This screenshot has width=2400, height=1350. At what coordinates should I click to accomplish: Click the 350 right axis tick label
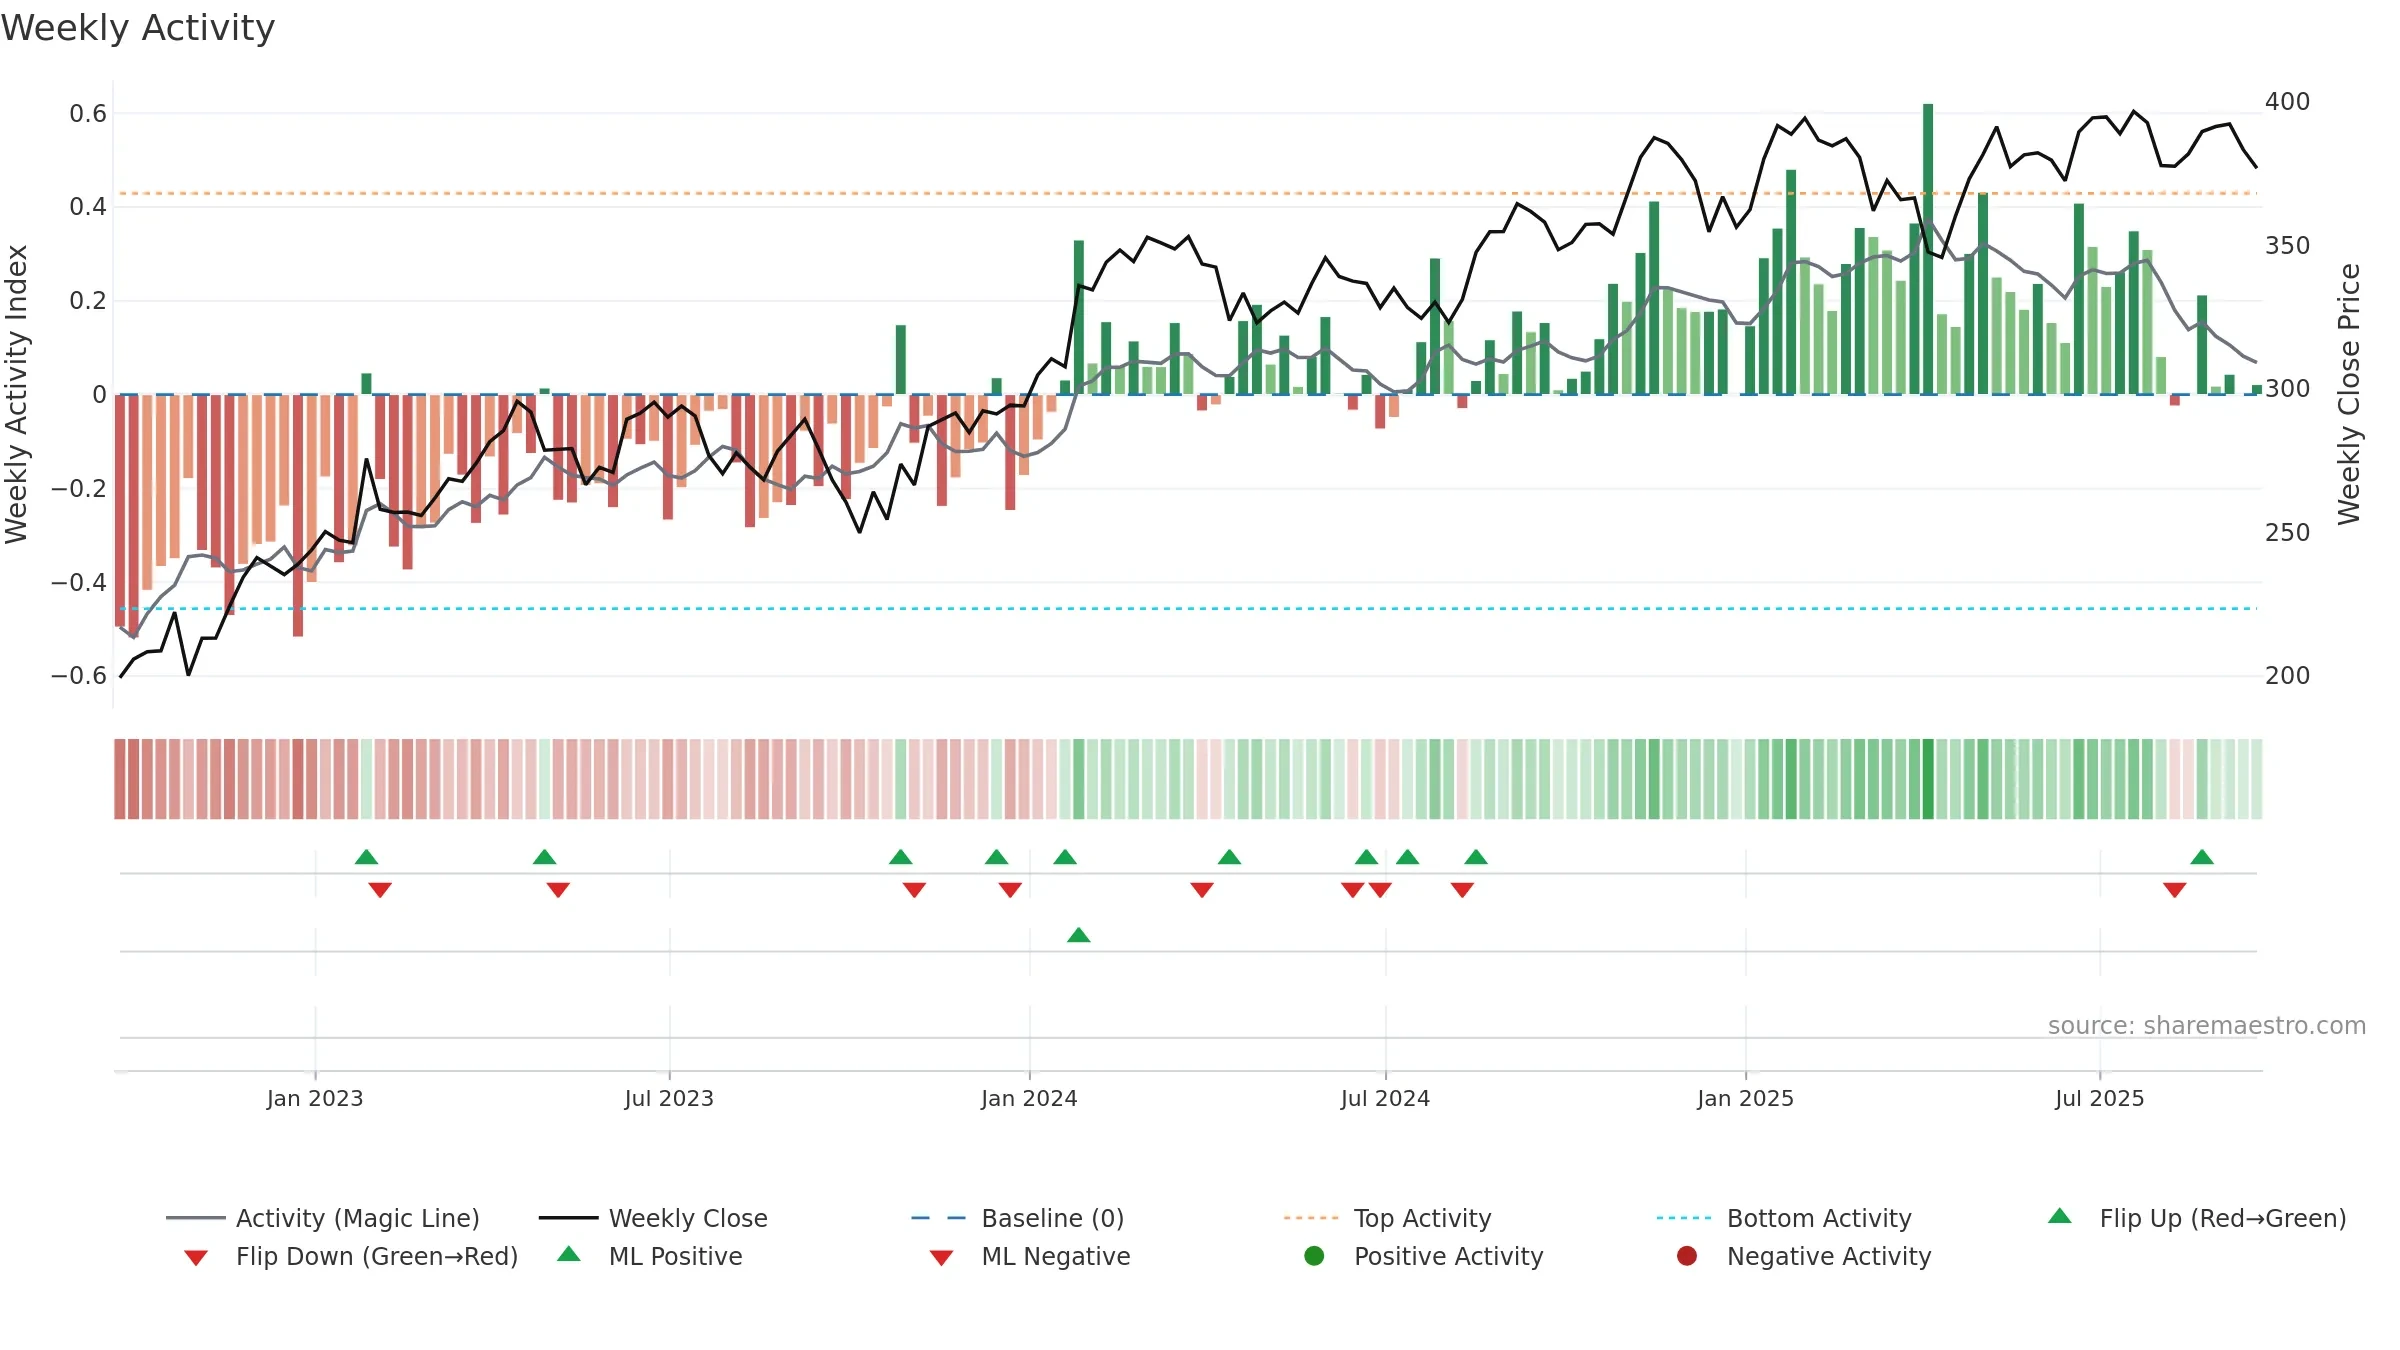tap(2287, 246)
